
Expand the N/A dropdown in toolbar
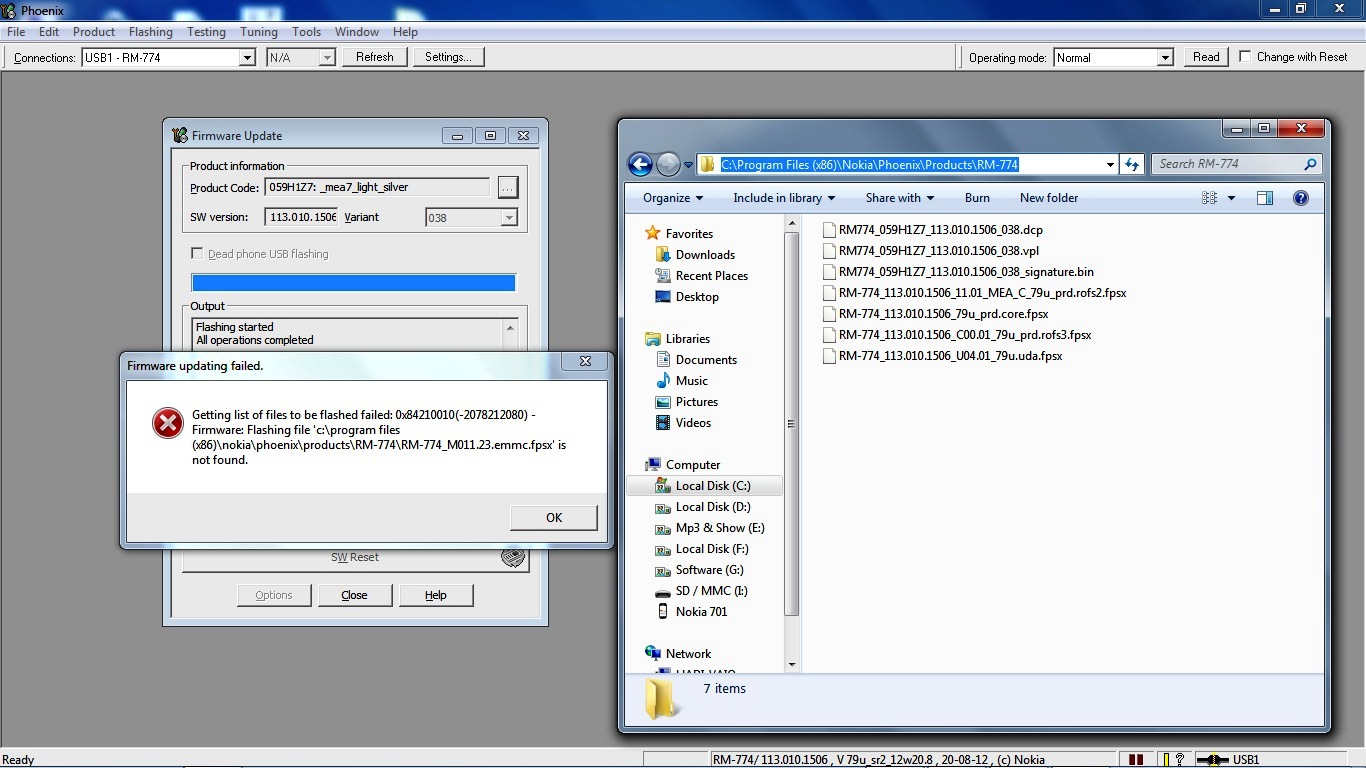[326, 58]
